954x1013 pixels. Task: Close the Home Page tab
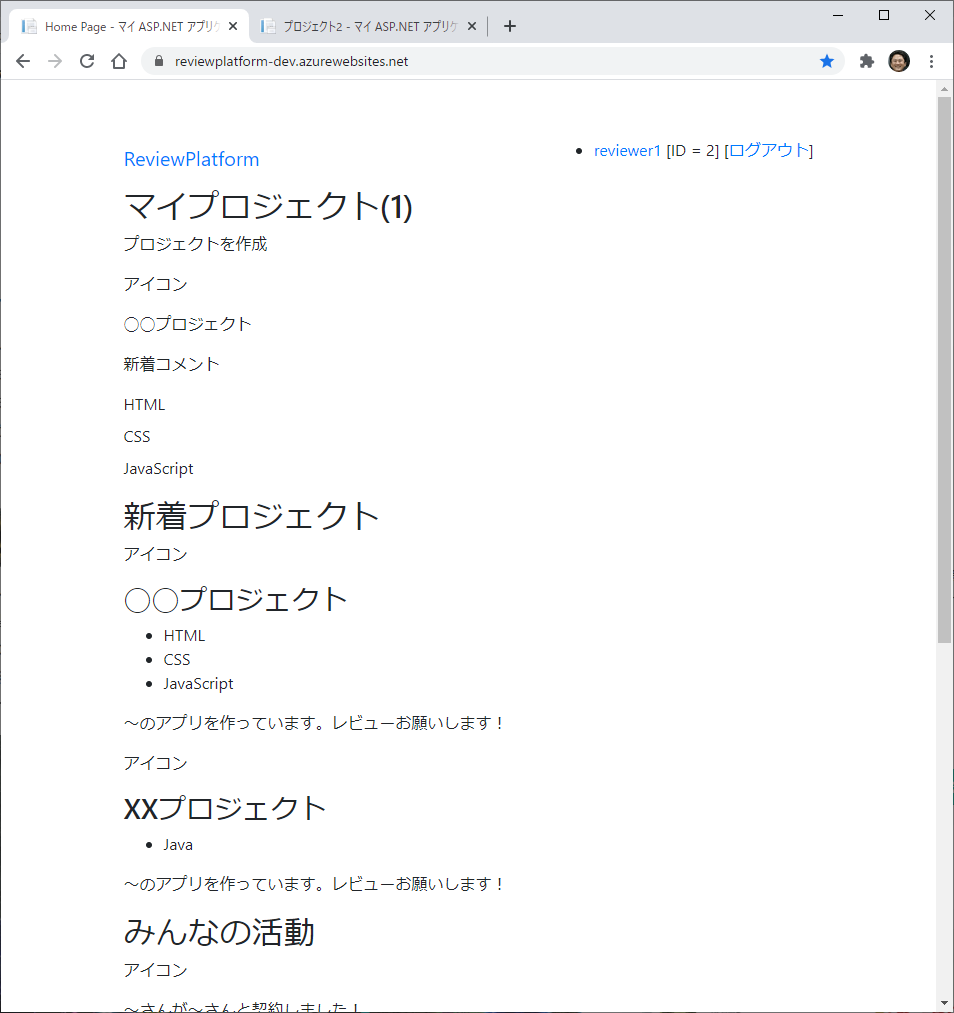tap(233, 26)
